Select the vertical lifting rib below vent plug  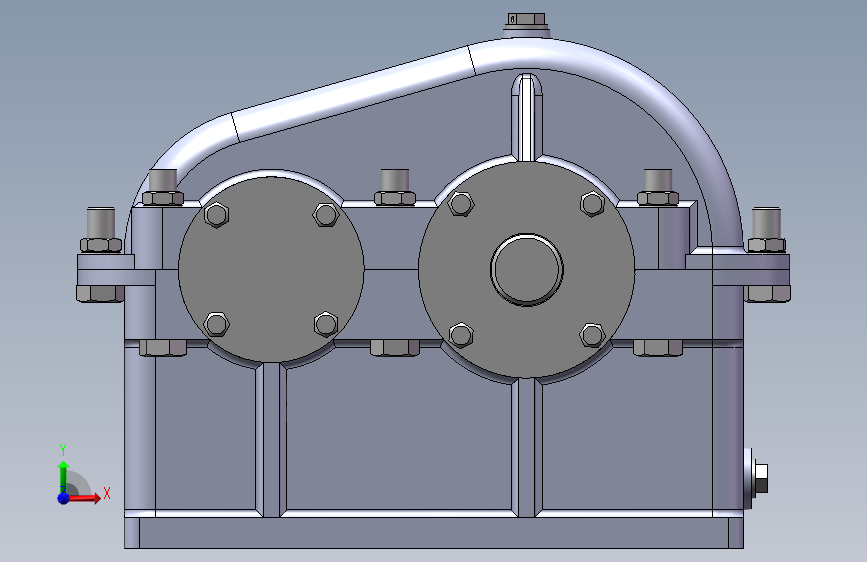click(x=527, y=117)
